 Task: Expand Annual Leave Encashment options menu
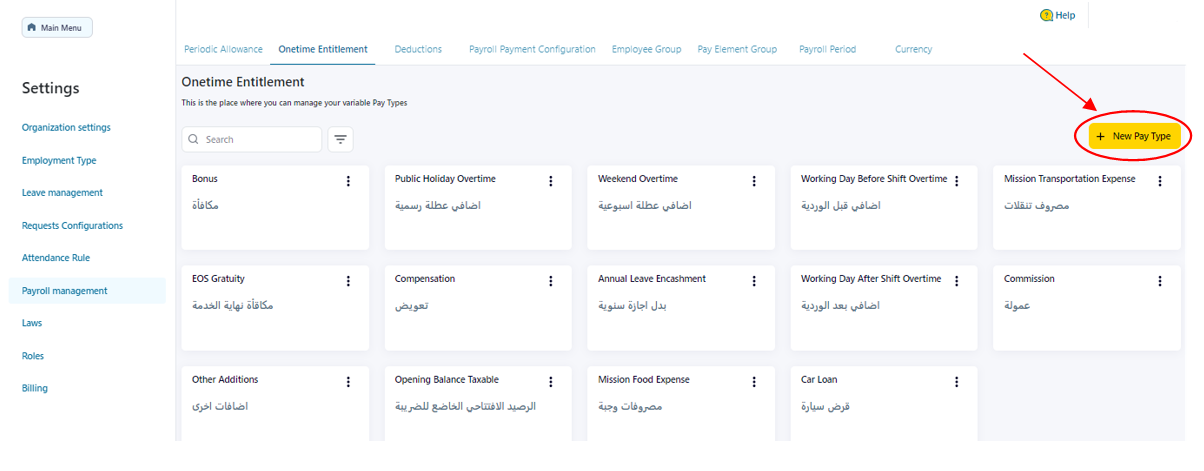754,281
